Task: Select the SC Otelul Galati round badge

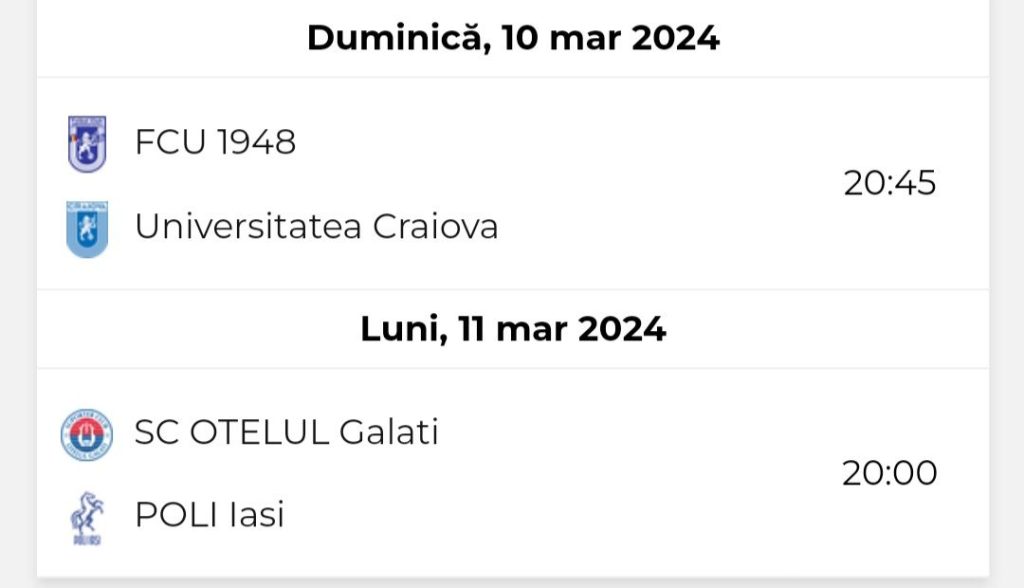Action: click(x=87, y=435)
